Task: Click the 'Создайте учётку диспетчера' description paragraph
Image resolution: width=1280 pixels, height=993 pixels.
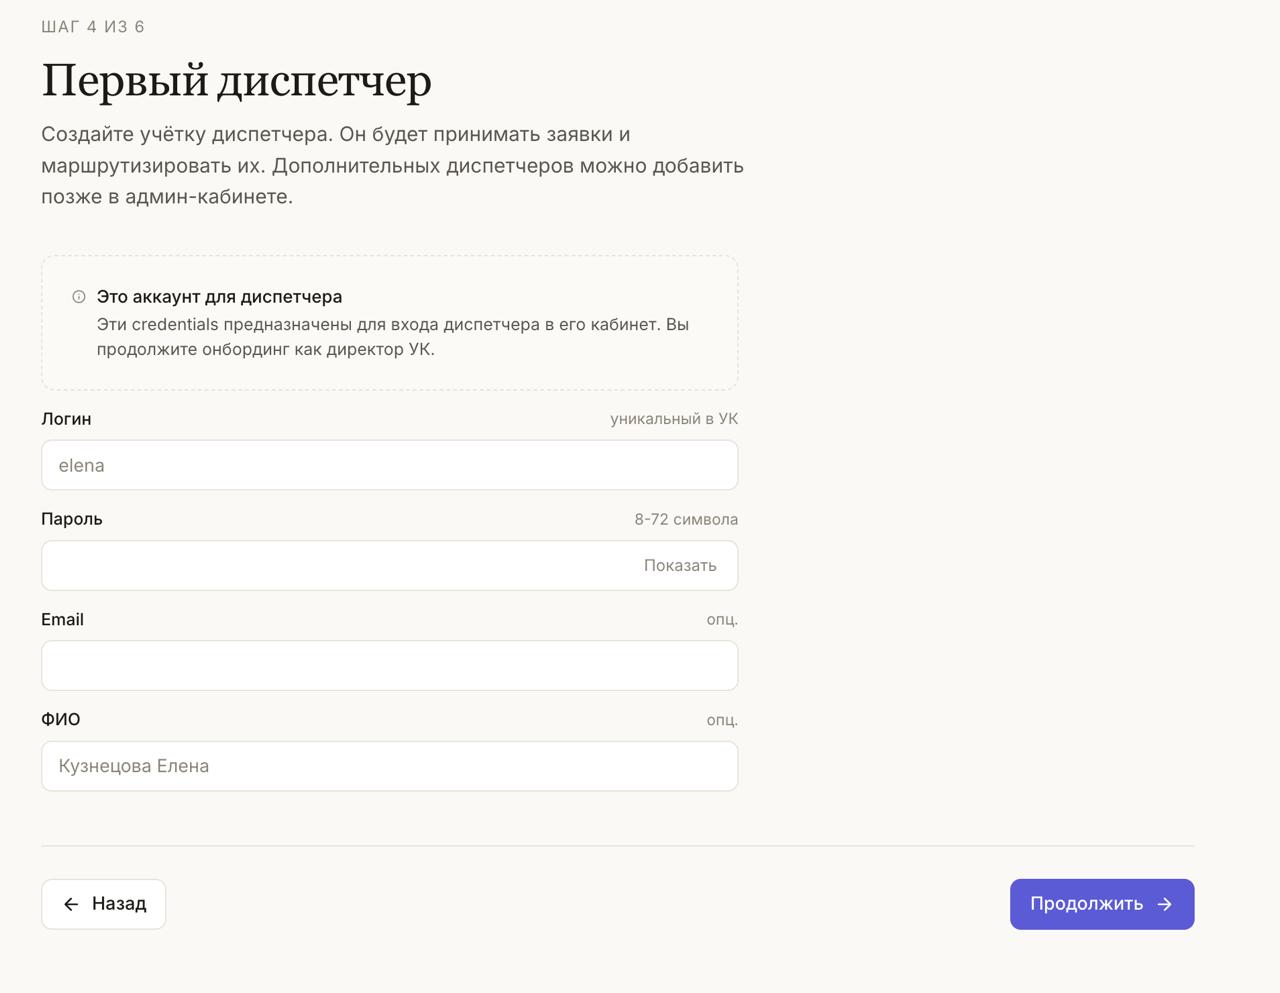Action: click(393, 165)
